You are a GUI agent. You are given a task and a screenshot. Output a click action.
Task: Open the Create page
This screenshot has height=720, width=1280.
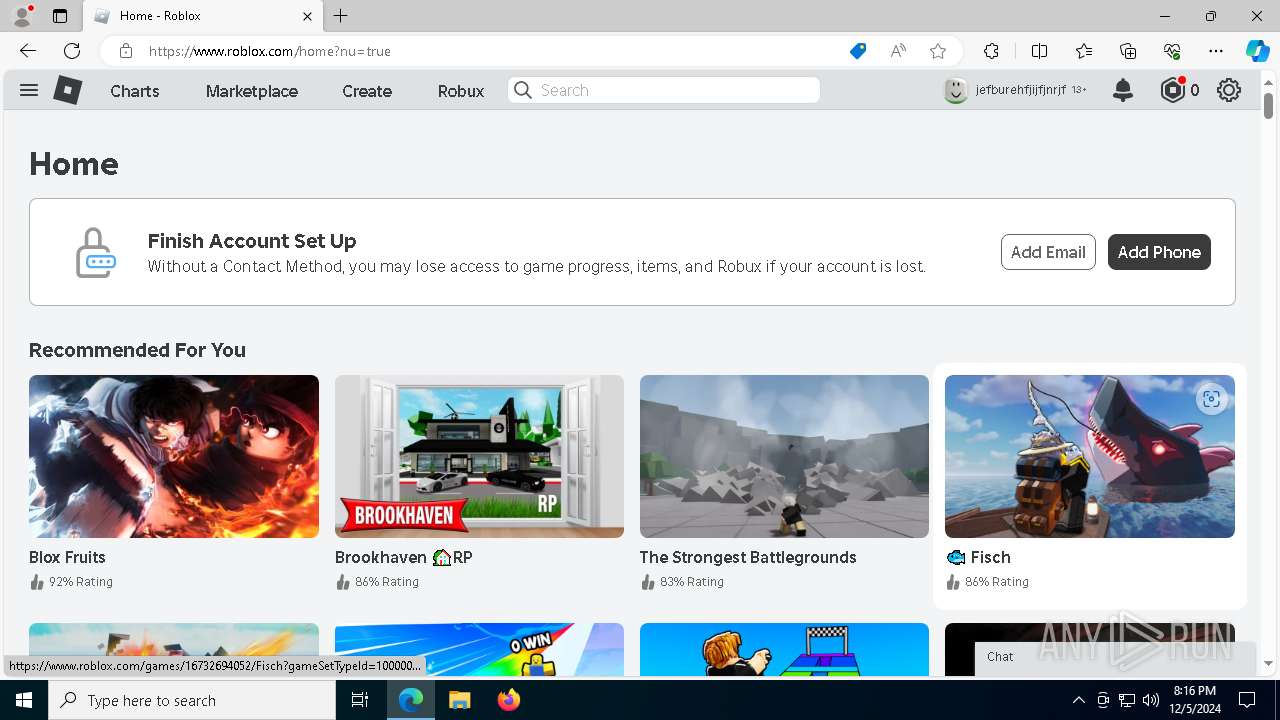click(x=367, y=91)
